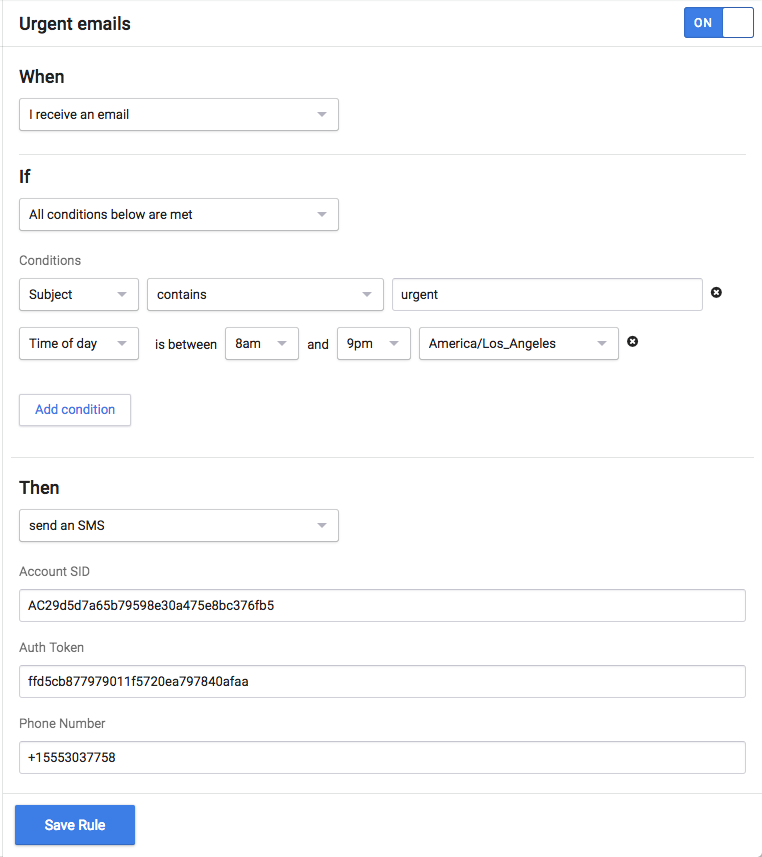Open the 'send an SMS' action dropdown
The width and height of the screenshot is (762, 857).
[179, 526]
